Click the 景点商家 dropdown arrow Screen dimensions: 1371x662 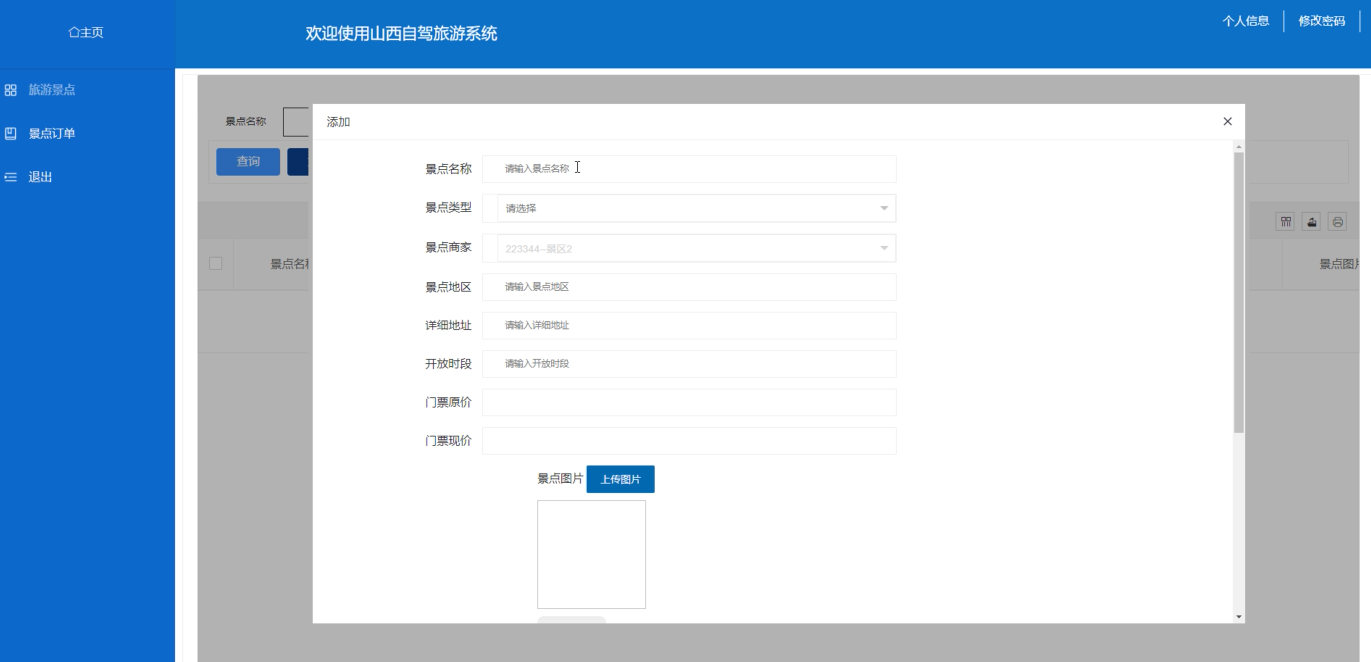(884, 248)
